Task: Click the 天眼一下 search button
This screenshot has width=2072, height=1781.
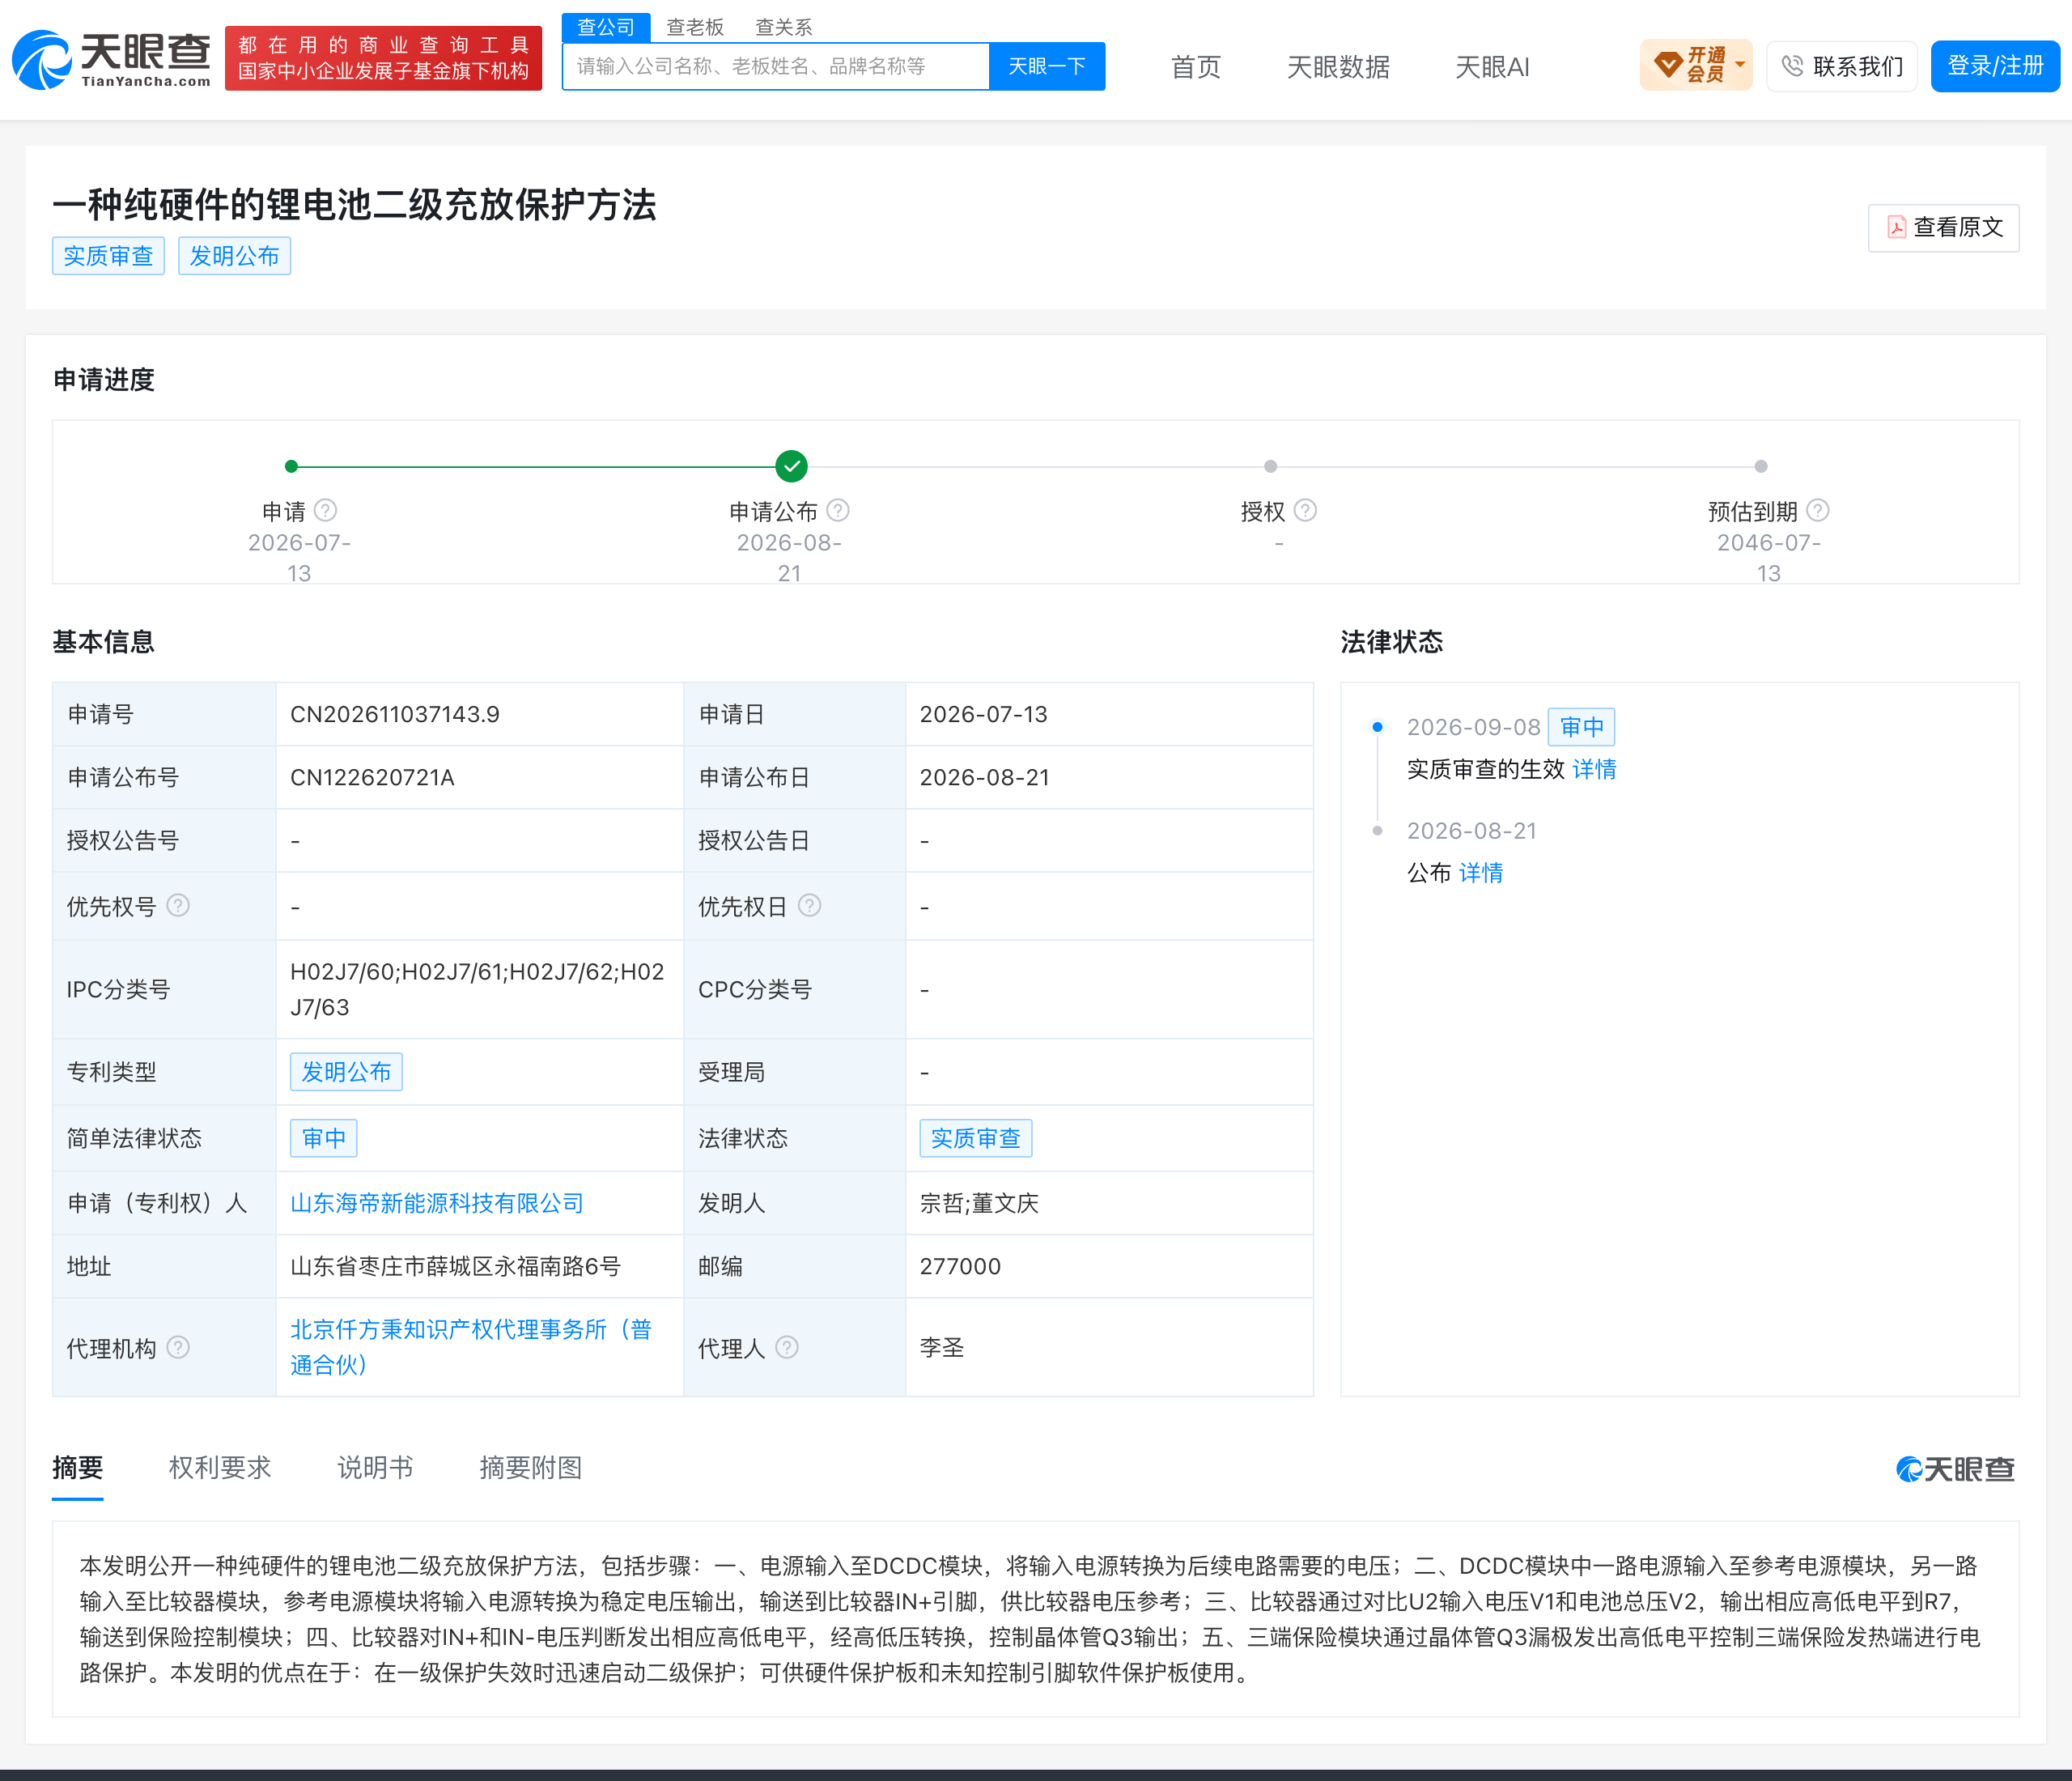Action: [1047, 66]
